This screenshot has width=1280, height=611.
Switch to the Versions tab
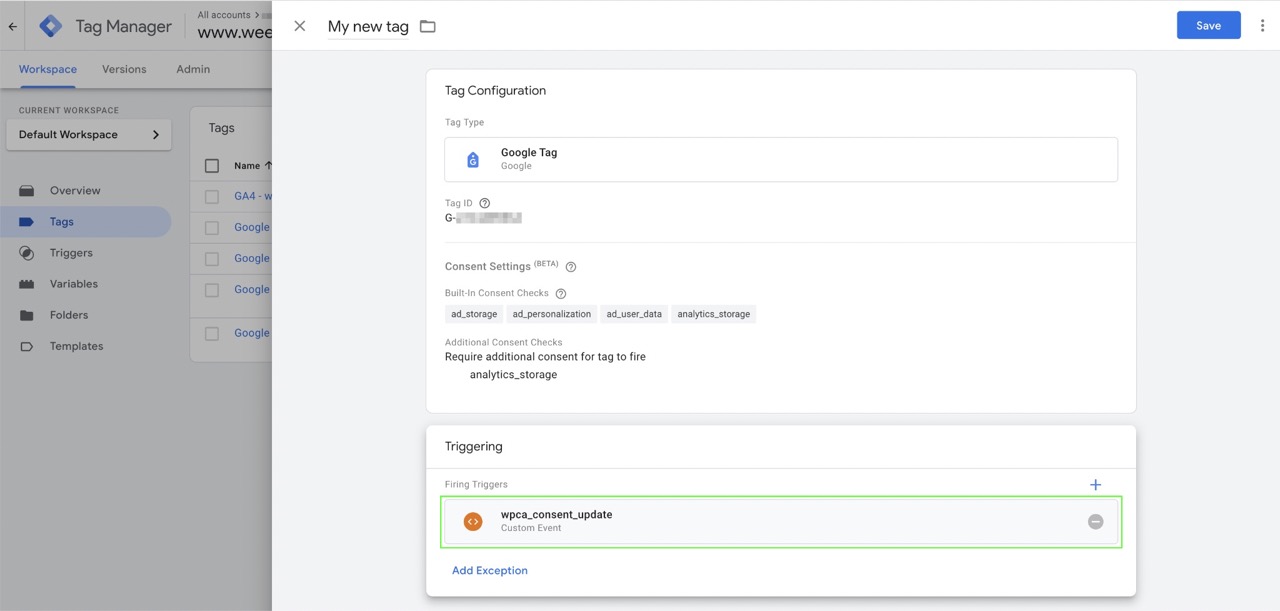tap(124, 70)
